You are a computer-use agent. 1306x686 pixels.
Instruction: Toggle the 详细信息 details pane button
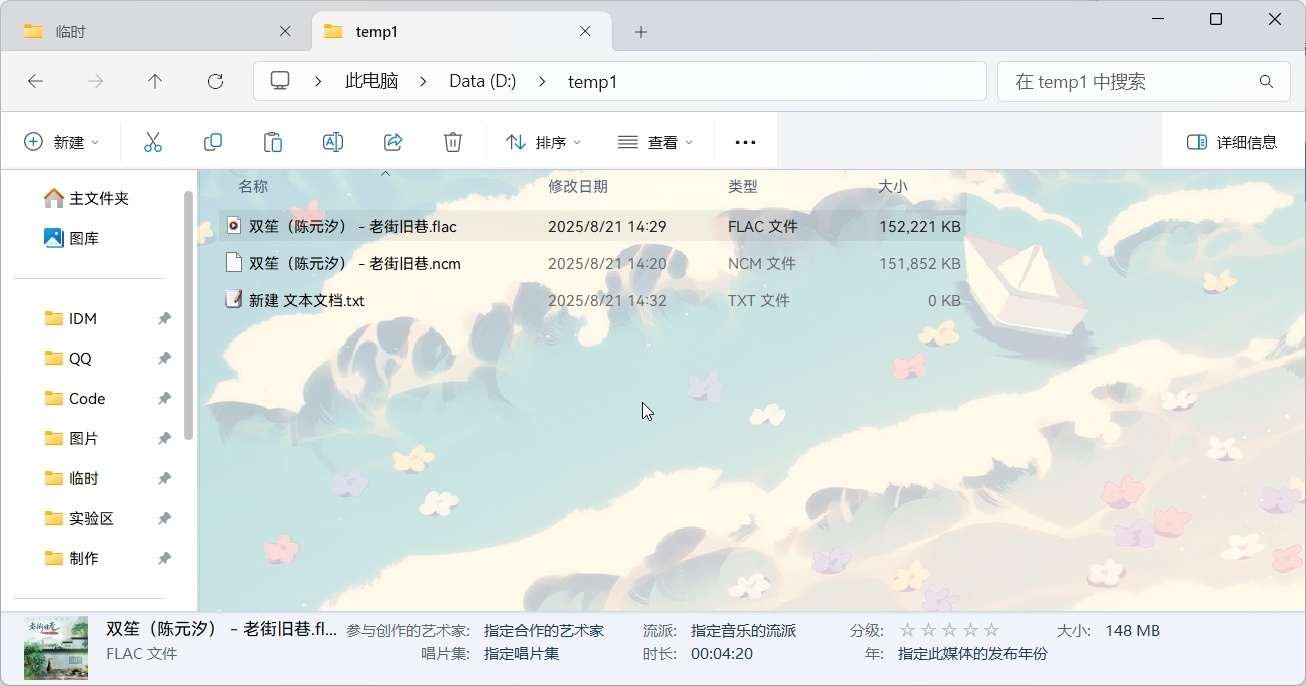click(1232, 142)
